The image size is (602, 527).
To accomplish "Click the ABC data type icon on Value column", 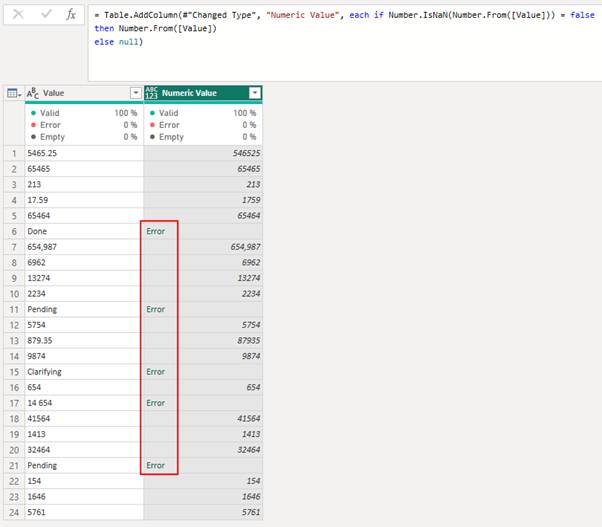I will 32,93.
